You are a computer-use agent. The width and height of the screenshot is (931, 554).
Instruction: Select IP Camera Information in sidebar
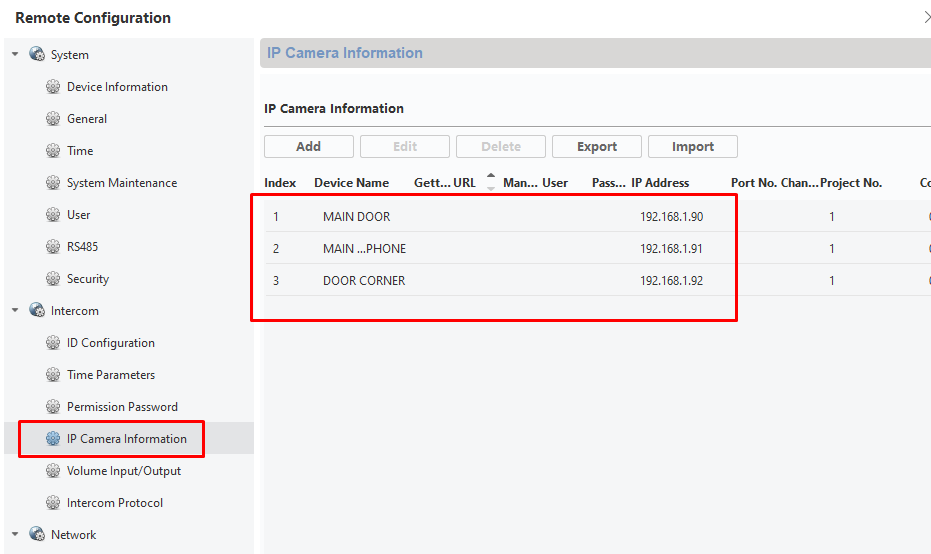click(x=126, y=439)
